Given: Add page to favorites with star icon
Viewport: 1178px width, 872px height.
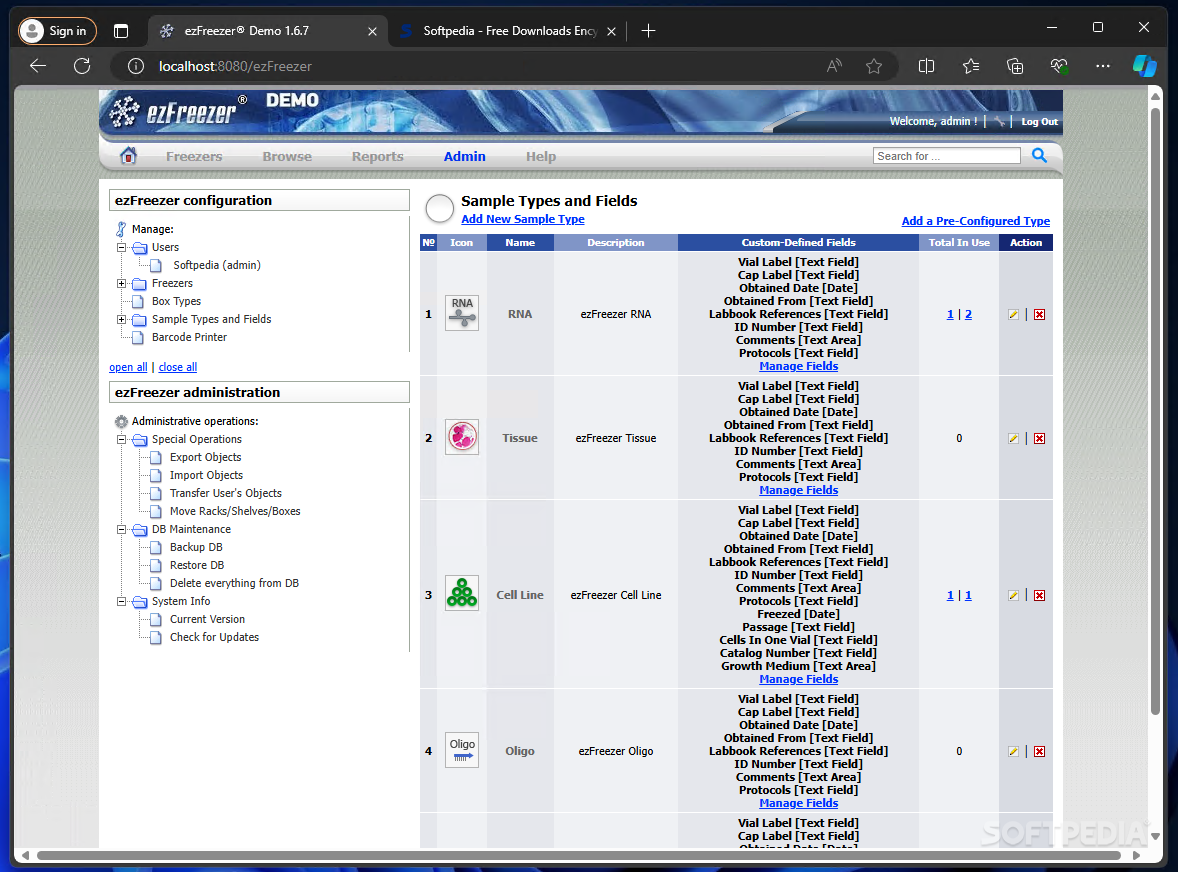Looking at the screenshot, I should 874,66.
